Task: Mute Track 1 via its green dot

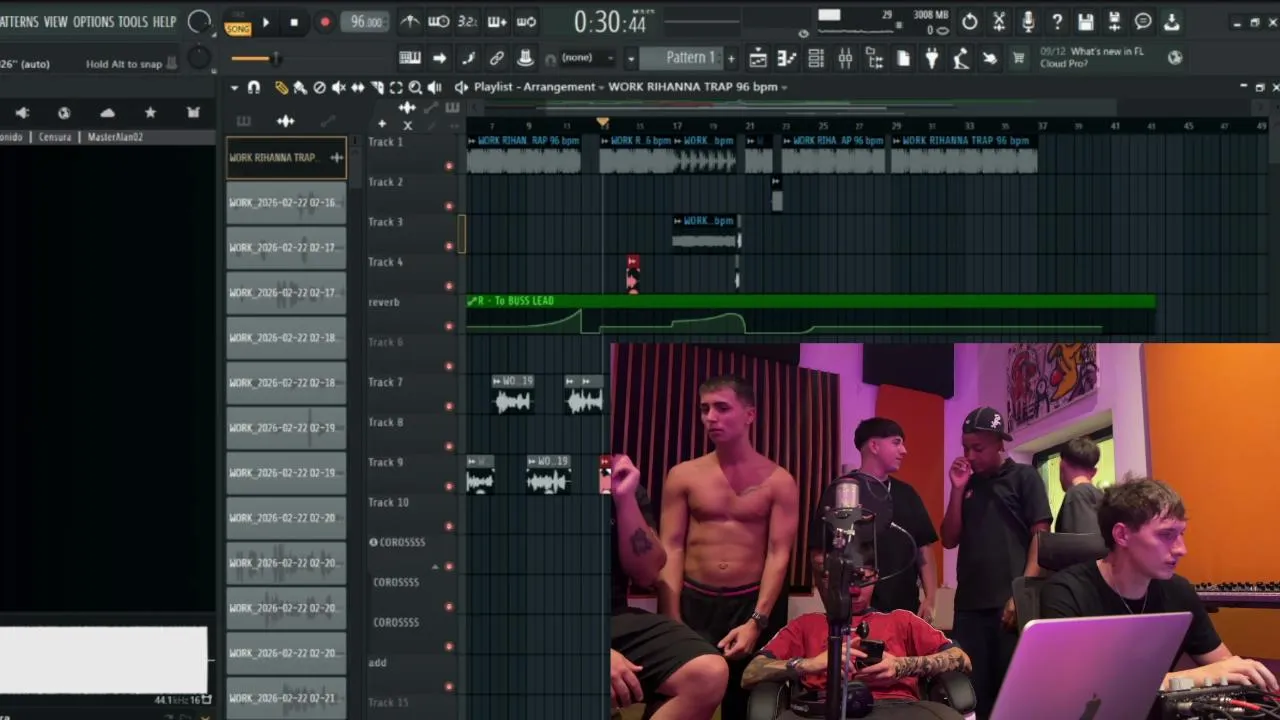Action: [449, 166]
